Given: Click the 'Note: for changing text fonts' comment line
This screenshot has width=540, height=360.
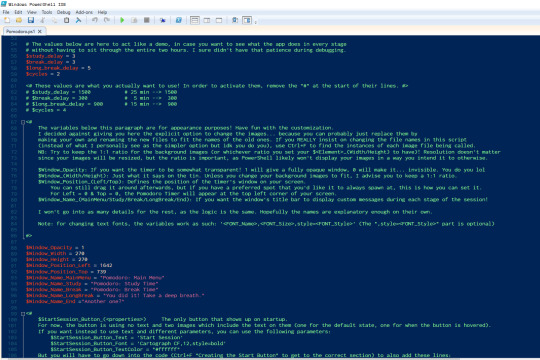Looking at the screenshot, I should 266,224.
